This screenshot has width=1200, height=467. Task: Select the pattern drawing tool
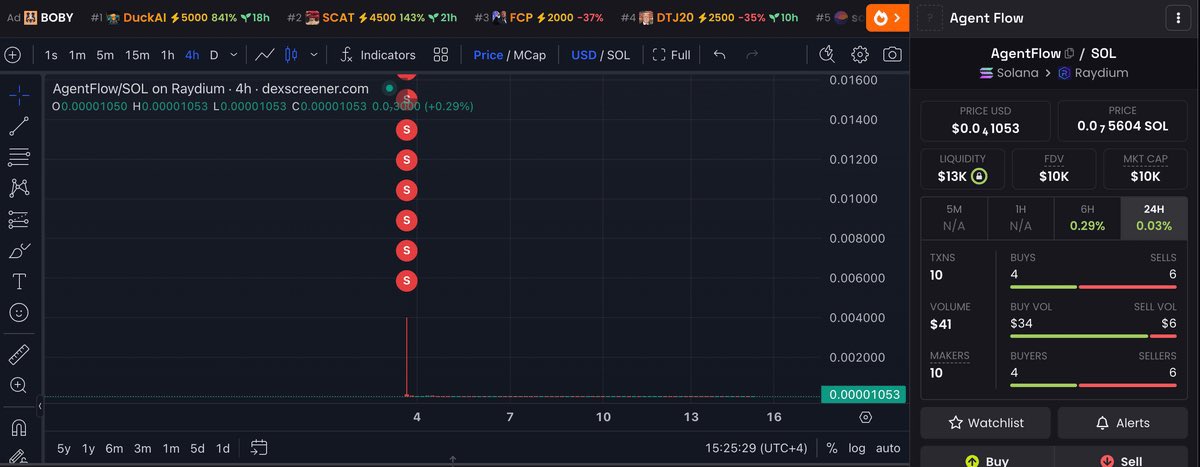click(18, 188)
